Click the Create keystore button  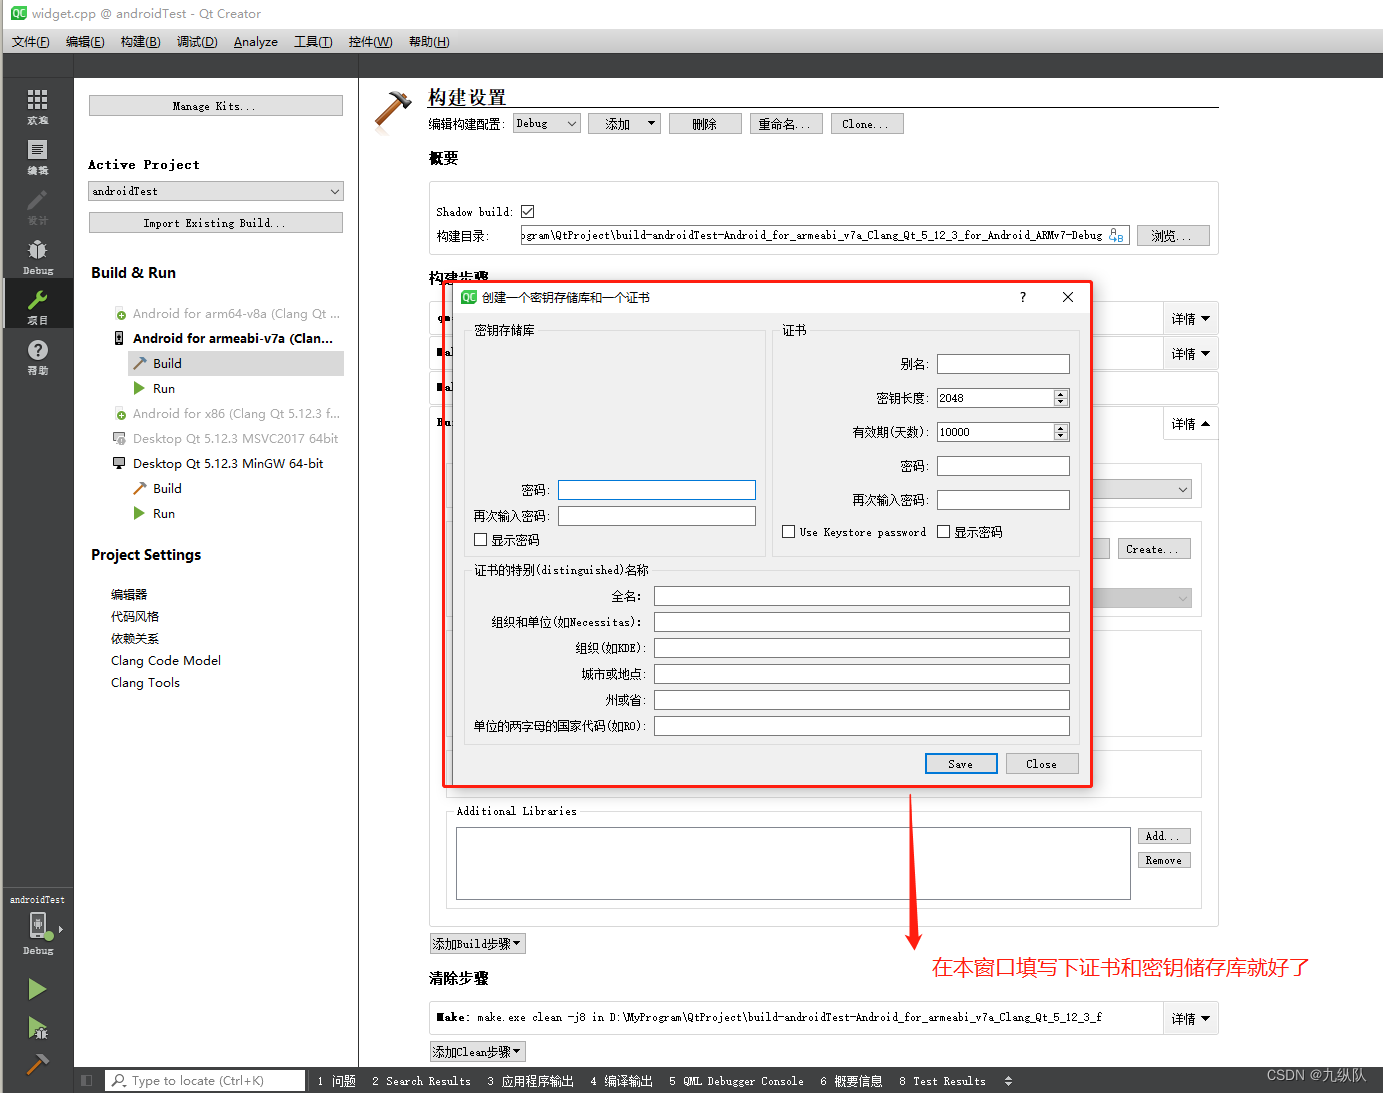coord(1154,549)
